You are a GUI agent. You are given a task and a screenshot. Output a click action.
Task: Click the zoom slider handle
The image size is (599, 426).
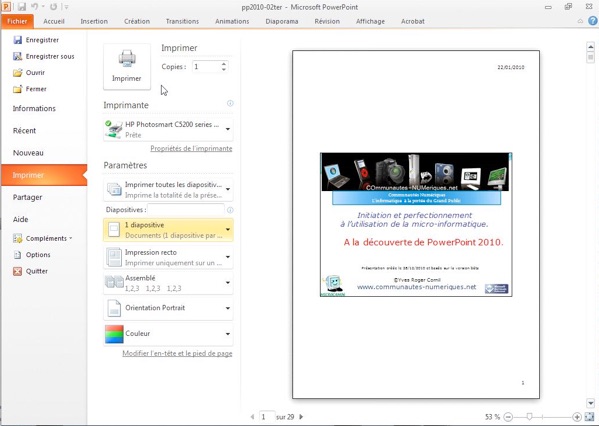(x=529, y=417)
